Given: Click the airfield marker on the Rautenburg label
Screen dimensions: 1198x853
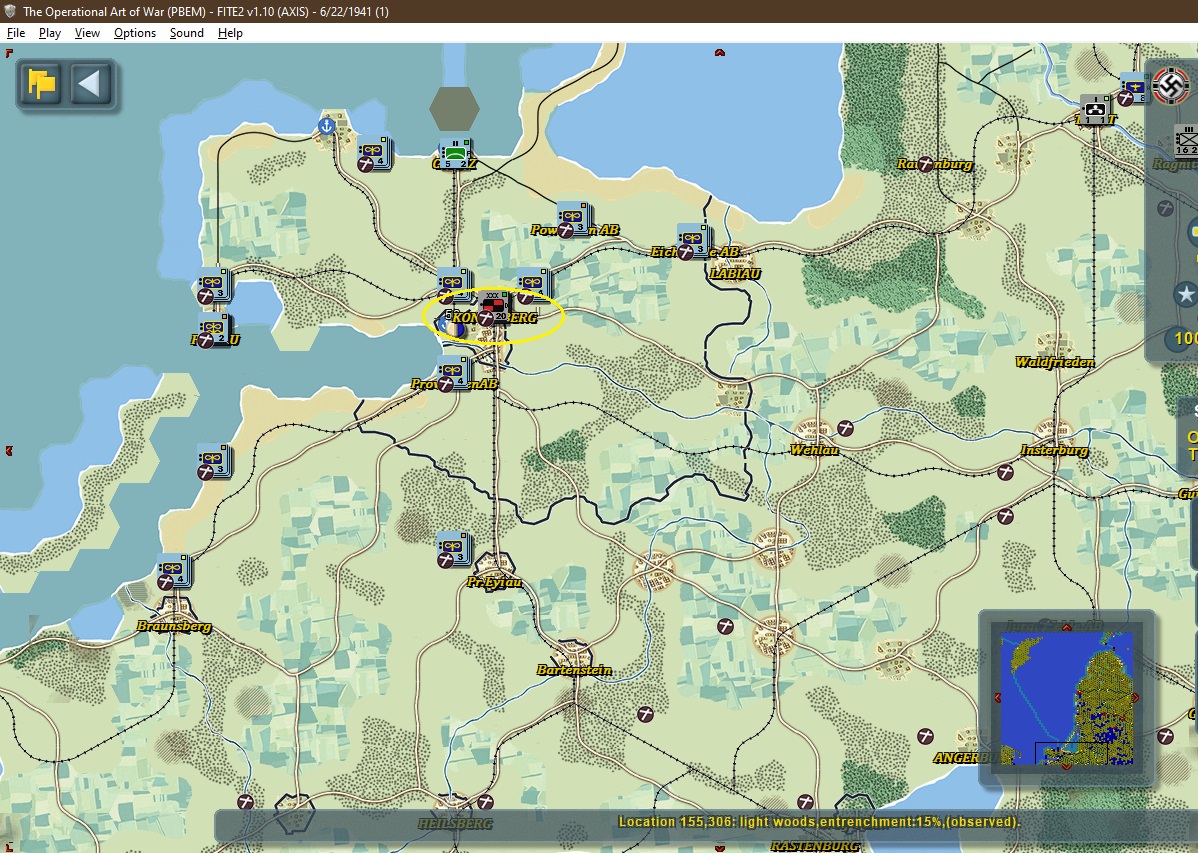Looking at the screenshot, I should point(925,164).
